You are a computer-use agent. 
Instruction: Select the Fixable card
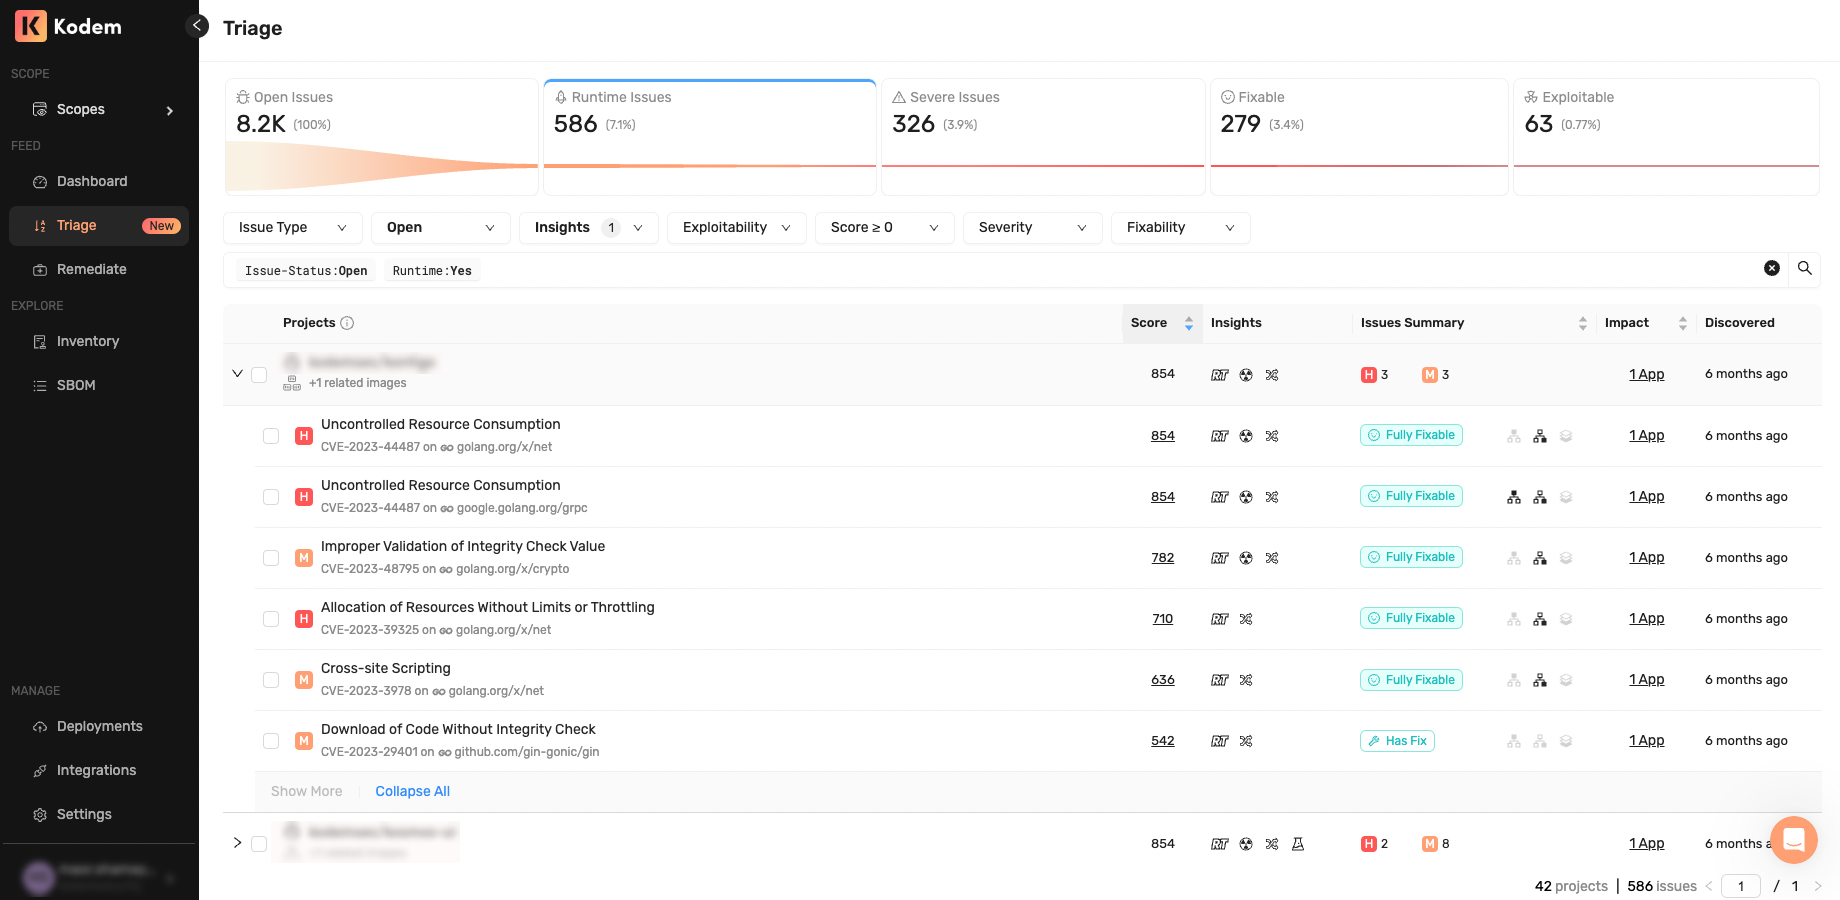coord(1359,137)
